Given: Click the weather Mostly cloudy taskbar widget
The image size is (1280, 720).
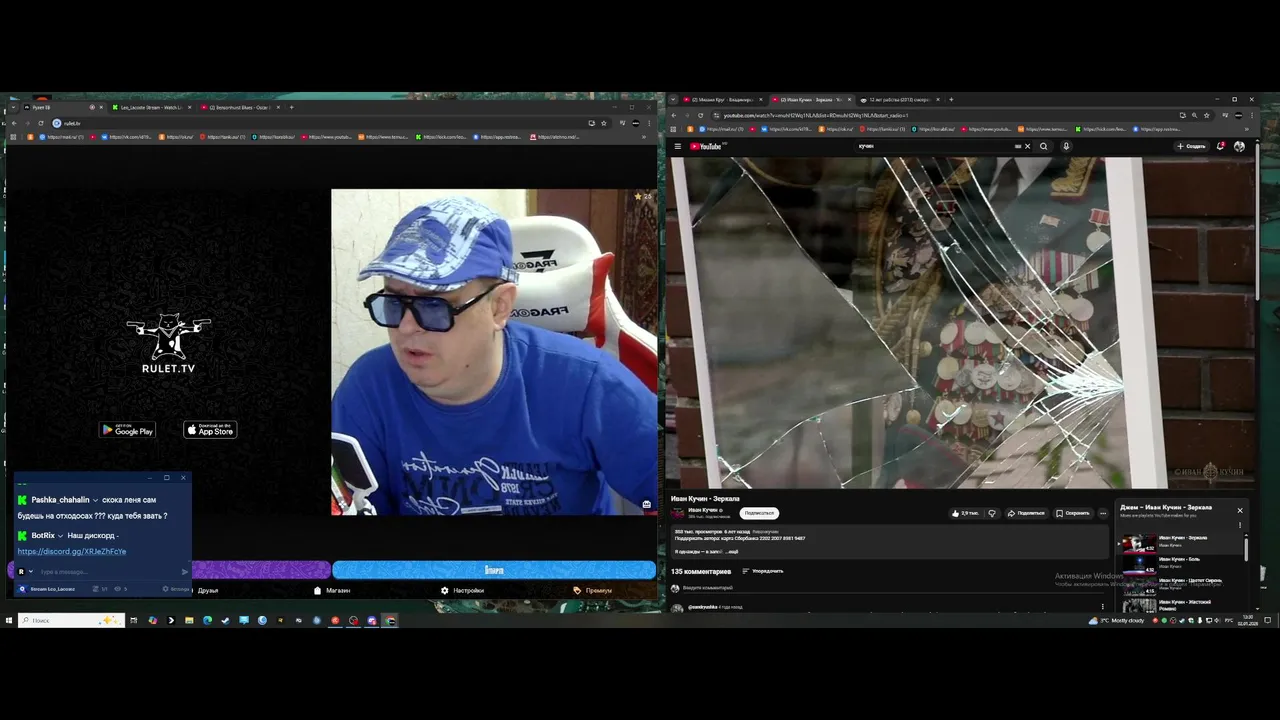Looking at the screenshot, I should (x=1117, y=620).
